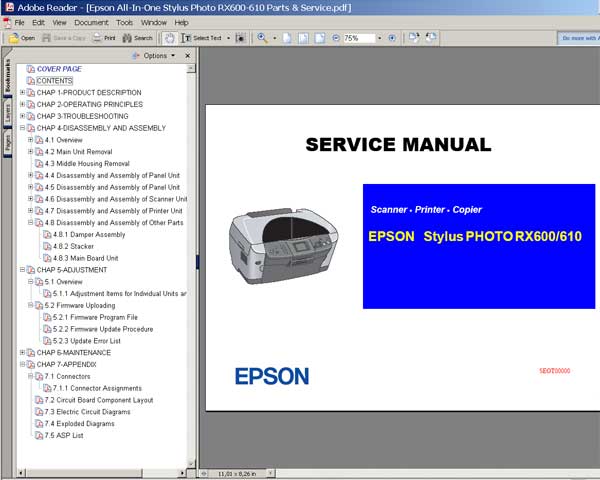Select the Hand tool
The width and height of the screenshot is (600, 480).
(170, 38)
